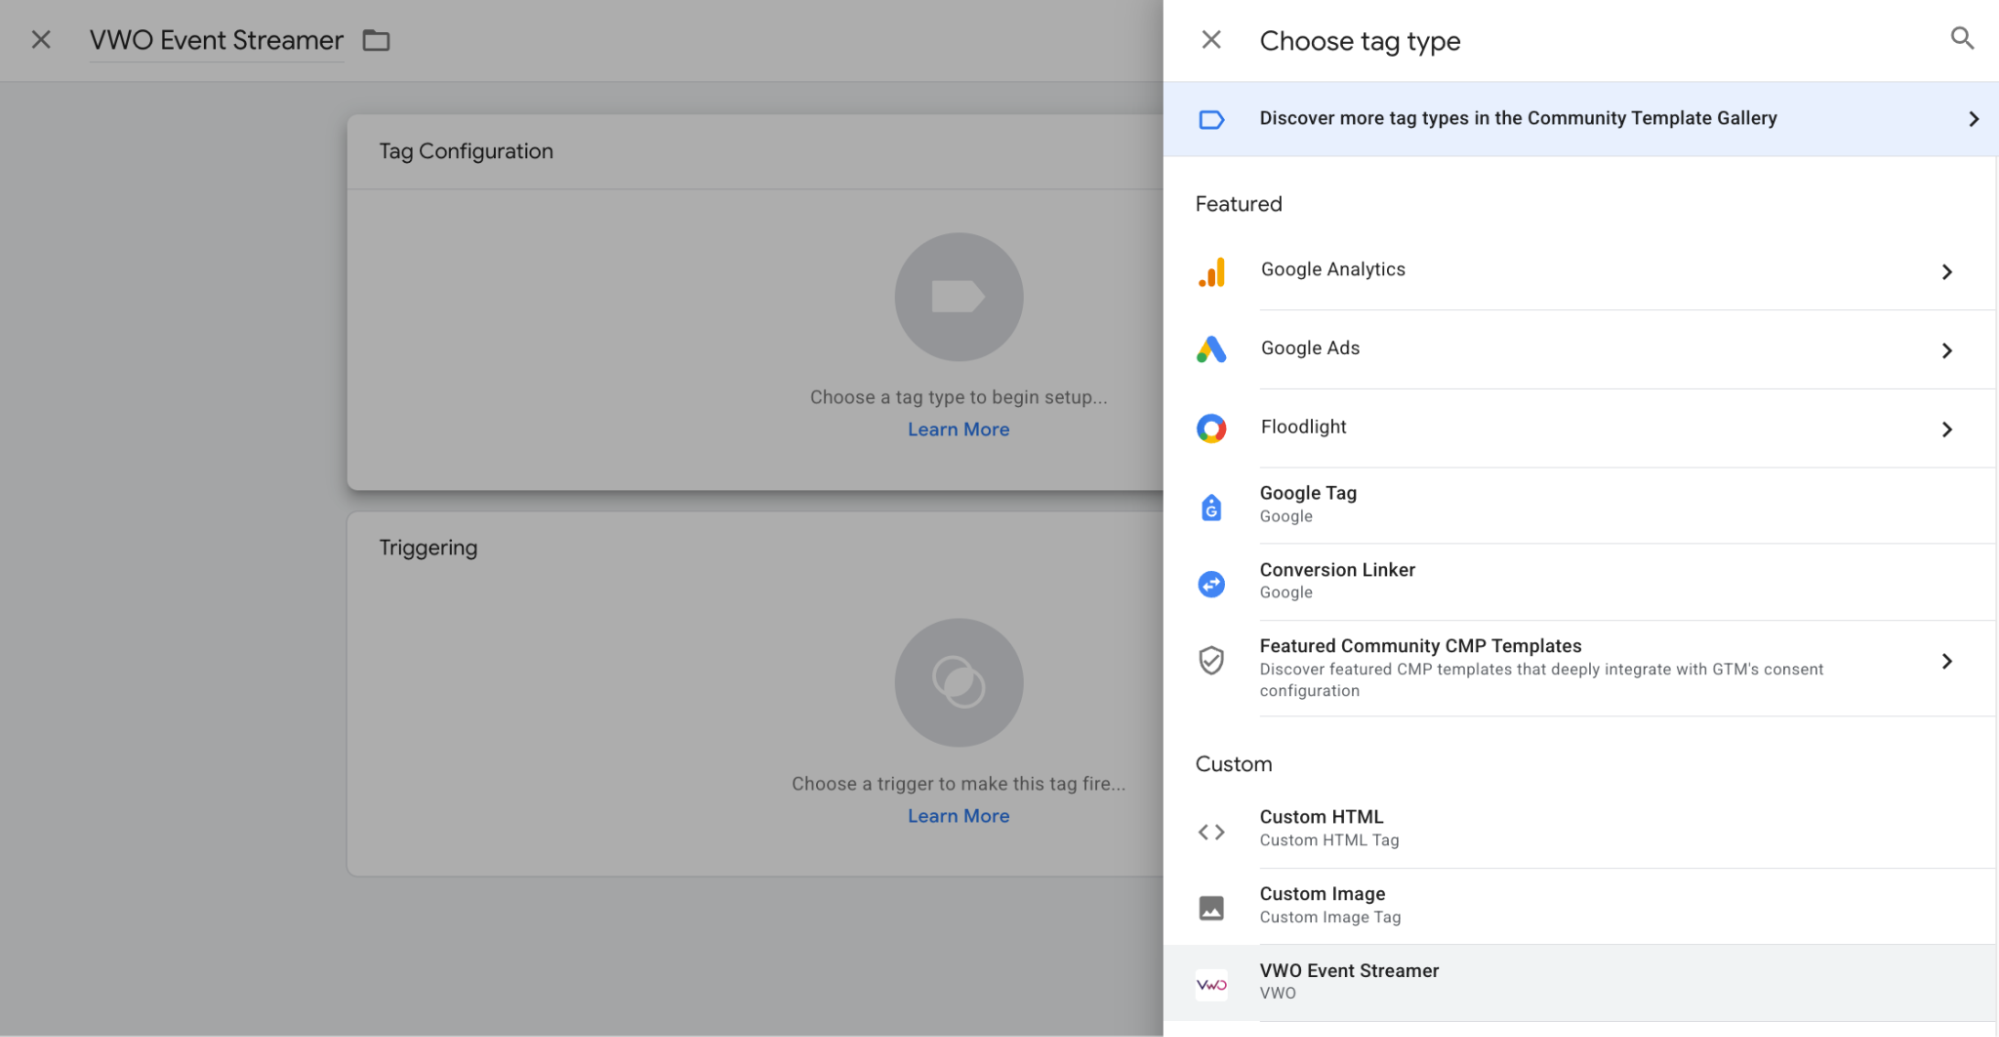This screenshot has height=1037, width=1999.
Task: Click 'Choose a trigger to make this tag fire' text
Action: tap(958, 784)
